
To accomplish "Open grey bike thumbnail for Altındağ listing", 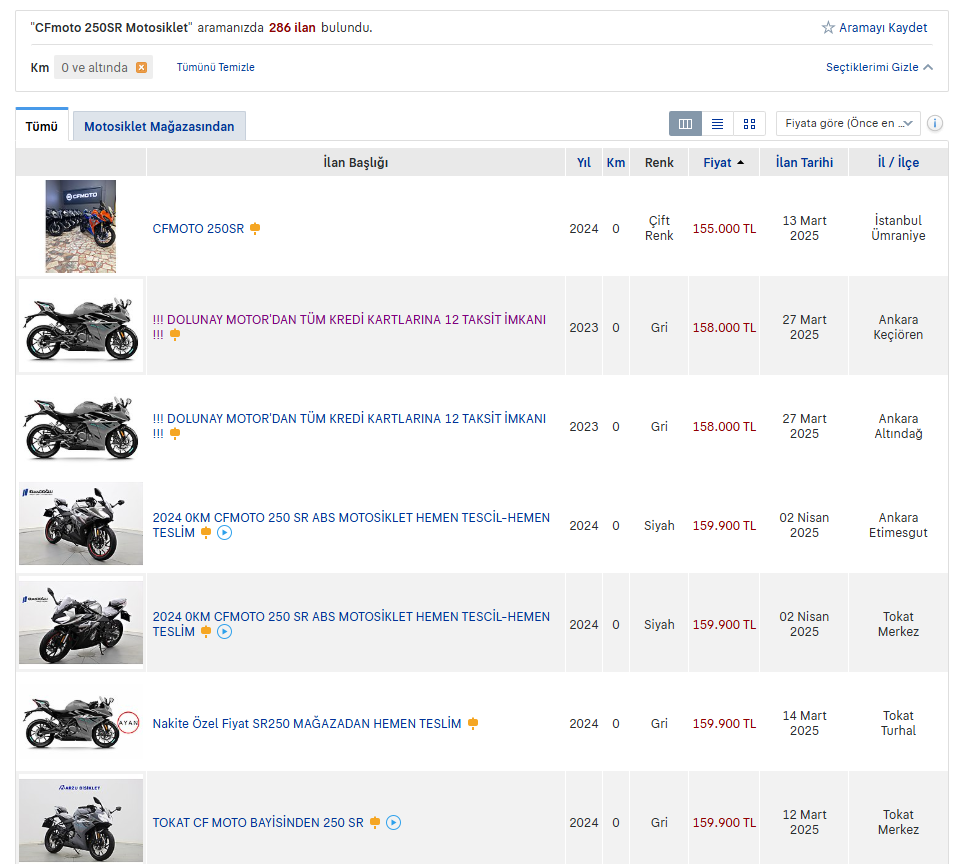I will pyautogui.click(x=80, y=425).
